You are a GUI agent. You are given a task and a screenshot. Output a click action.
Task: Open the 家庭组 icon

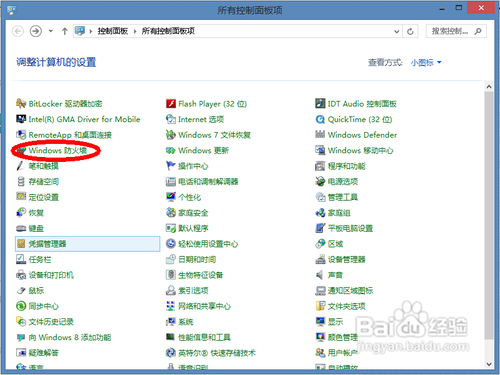320,213
